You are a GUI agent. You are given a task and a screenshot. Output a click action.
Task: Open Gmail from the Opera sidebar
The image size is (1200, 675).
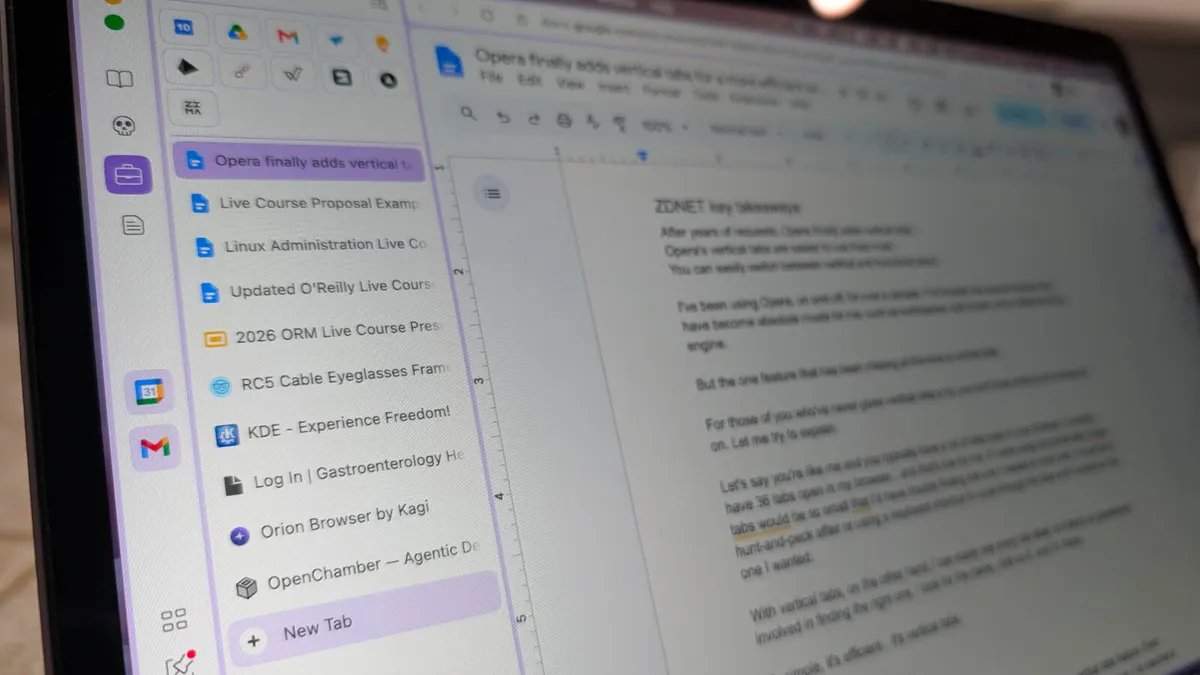pyautogui.click(x=155, y=447)
